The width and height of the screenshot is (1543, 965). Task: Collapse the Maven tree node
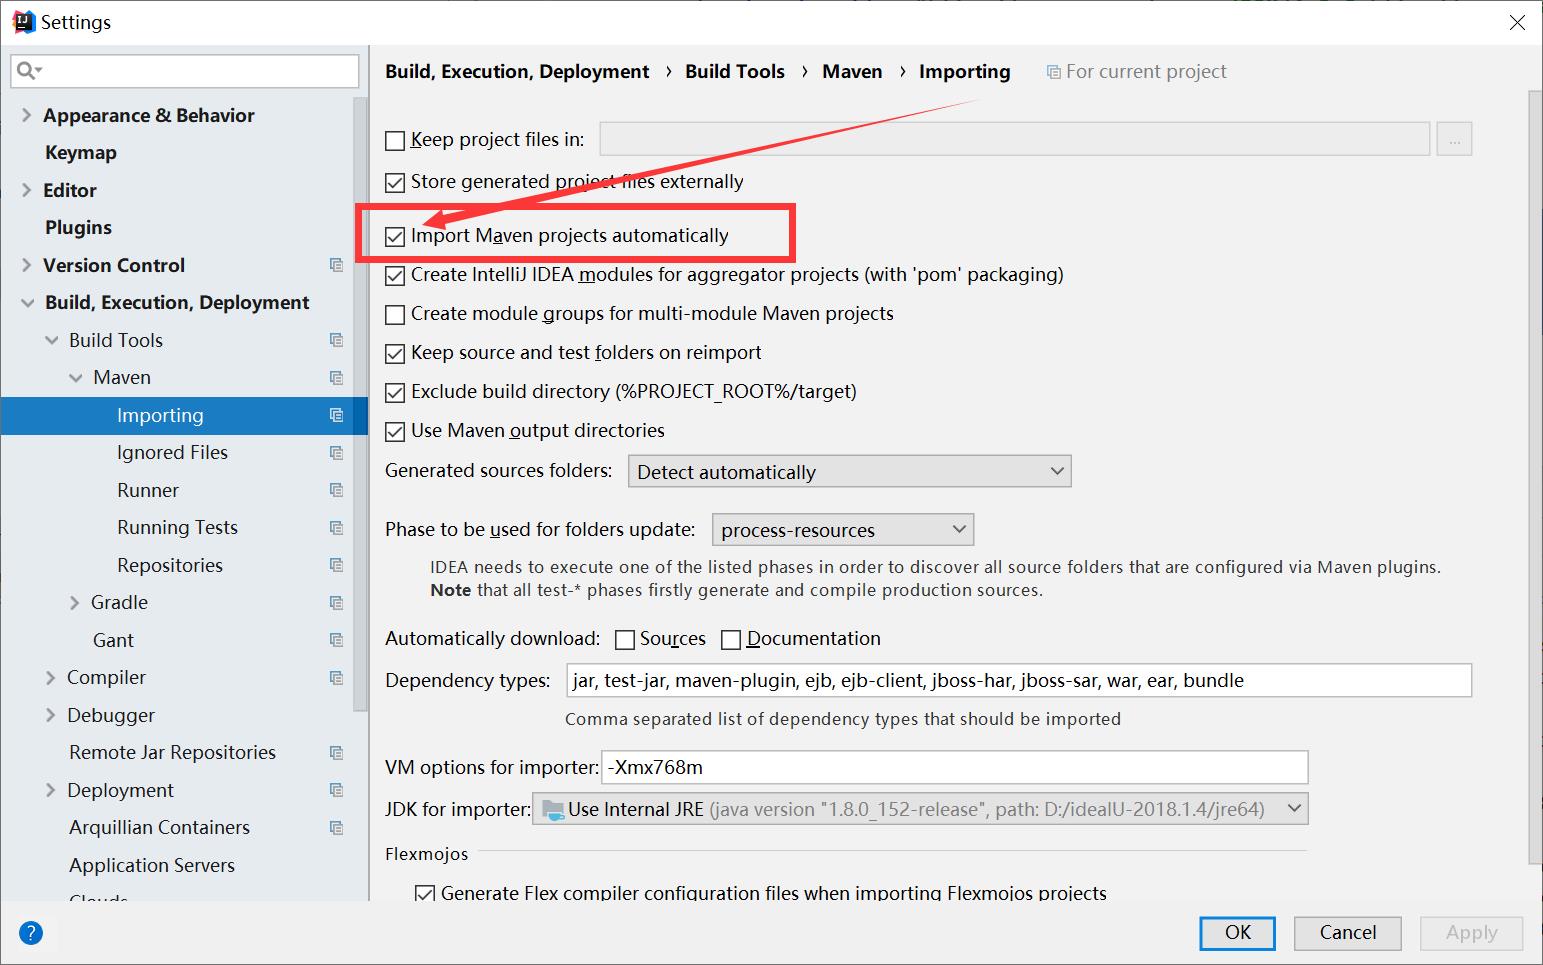tap(75, 378)
